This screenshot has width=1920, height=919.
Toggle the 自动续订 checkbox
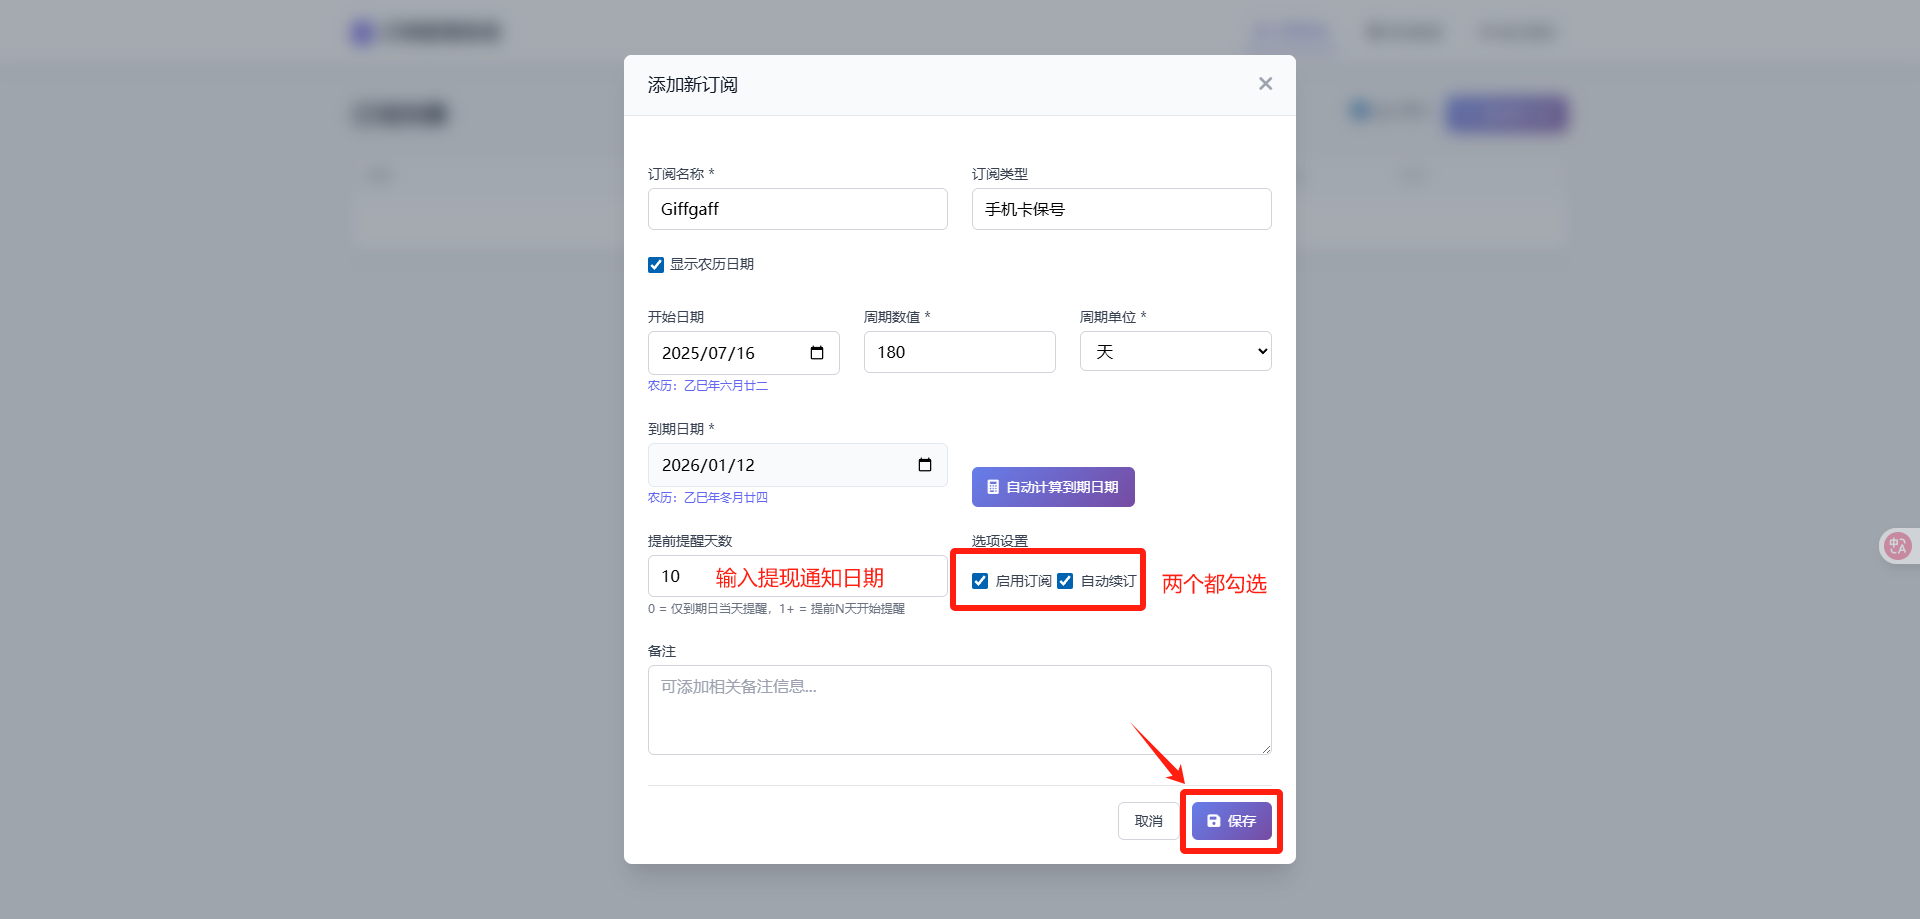pos(1065,581)
